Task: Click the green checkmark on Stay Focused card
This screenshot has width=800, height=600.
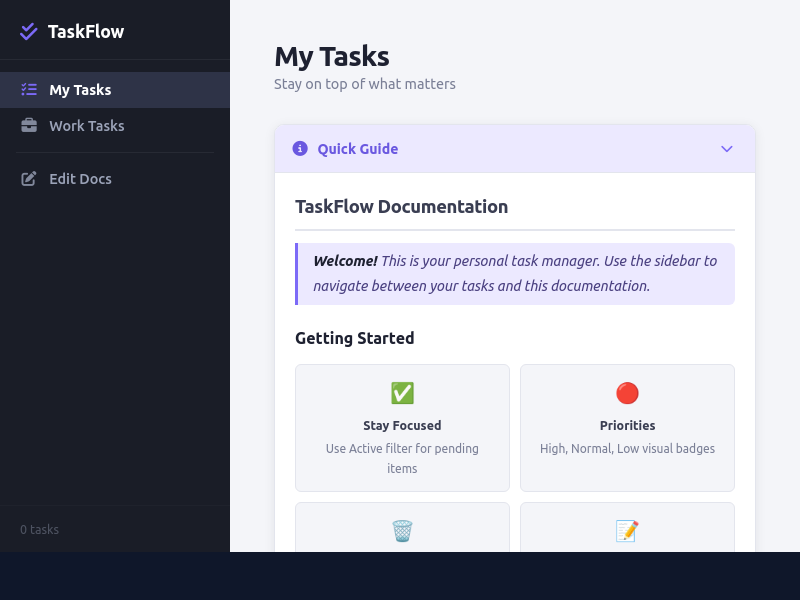Action: pyautogui.click(x=402, y=393)
